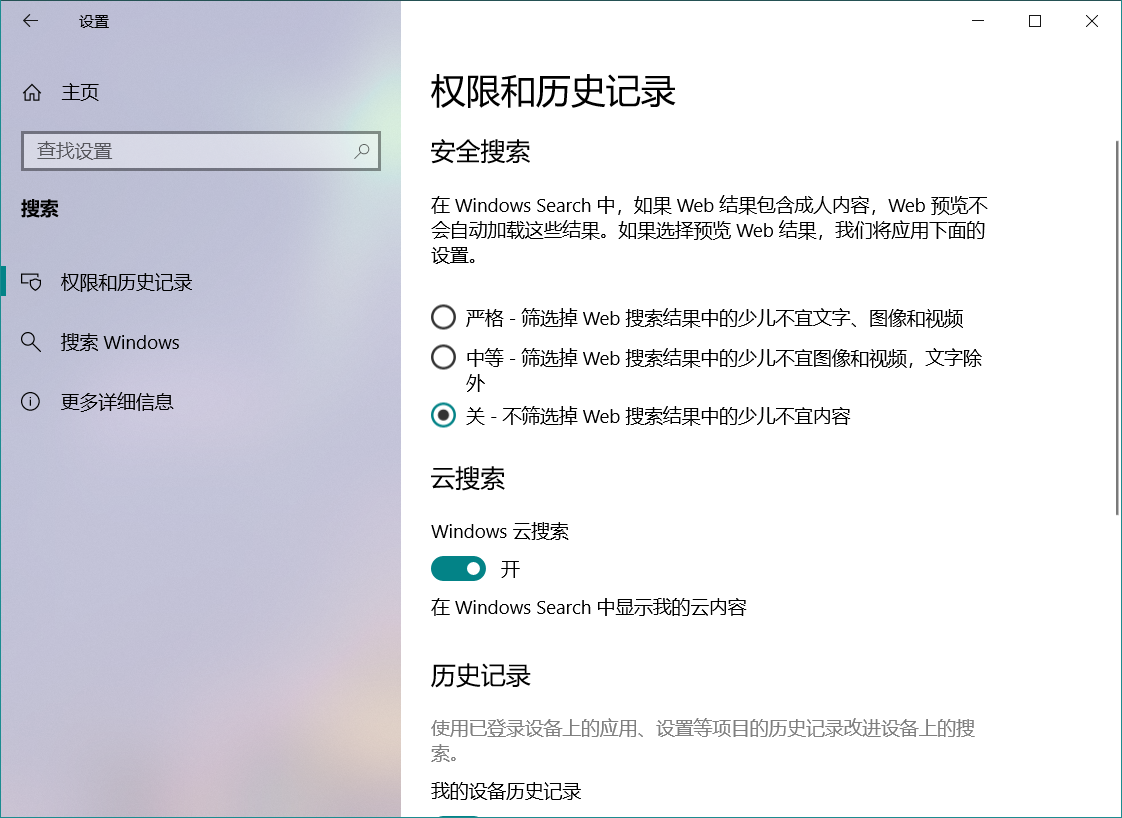Open the 主页 home icon
This screenshot has height=818, width=1122.
tap(31, 92)
